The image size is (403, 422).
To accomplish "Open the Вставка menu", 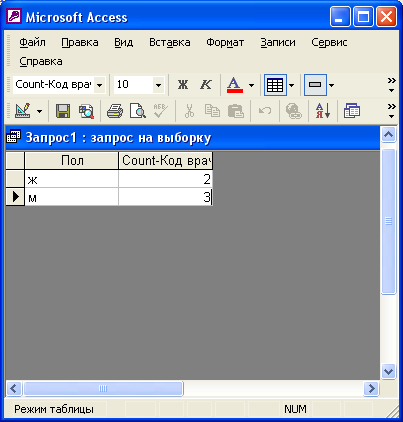I will (x=170, y=42).
